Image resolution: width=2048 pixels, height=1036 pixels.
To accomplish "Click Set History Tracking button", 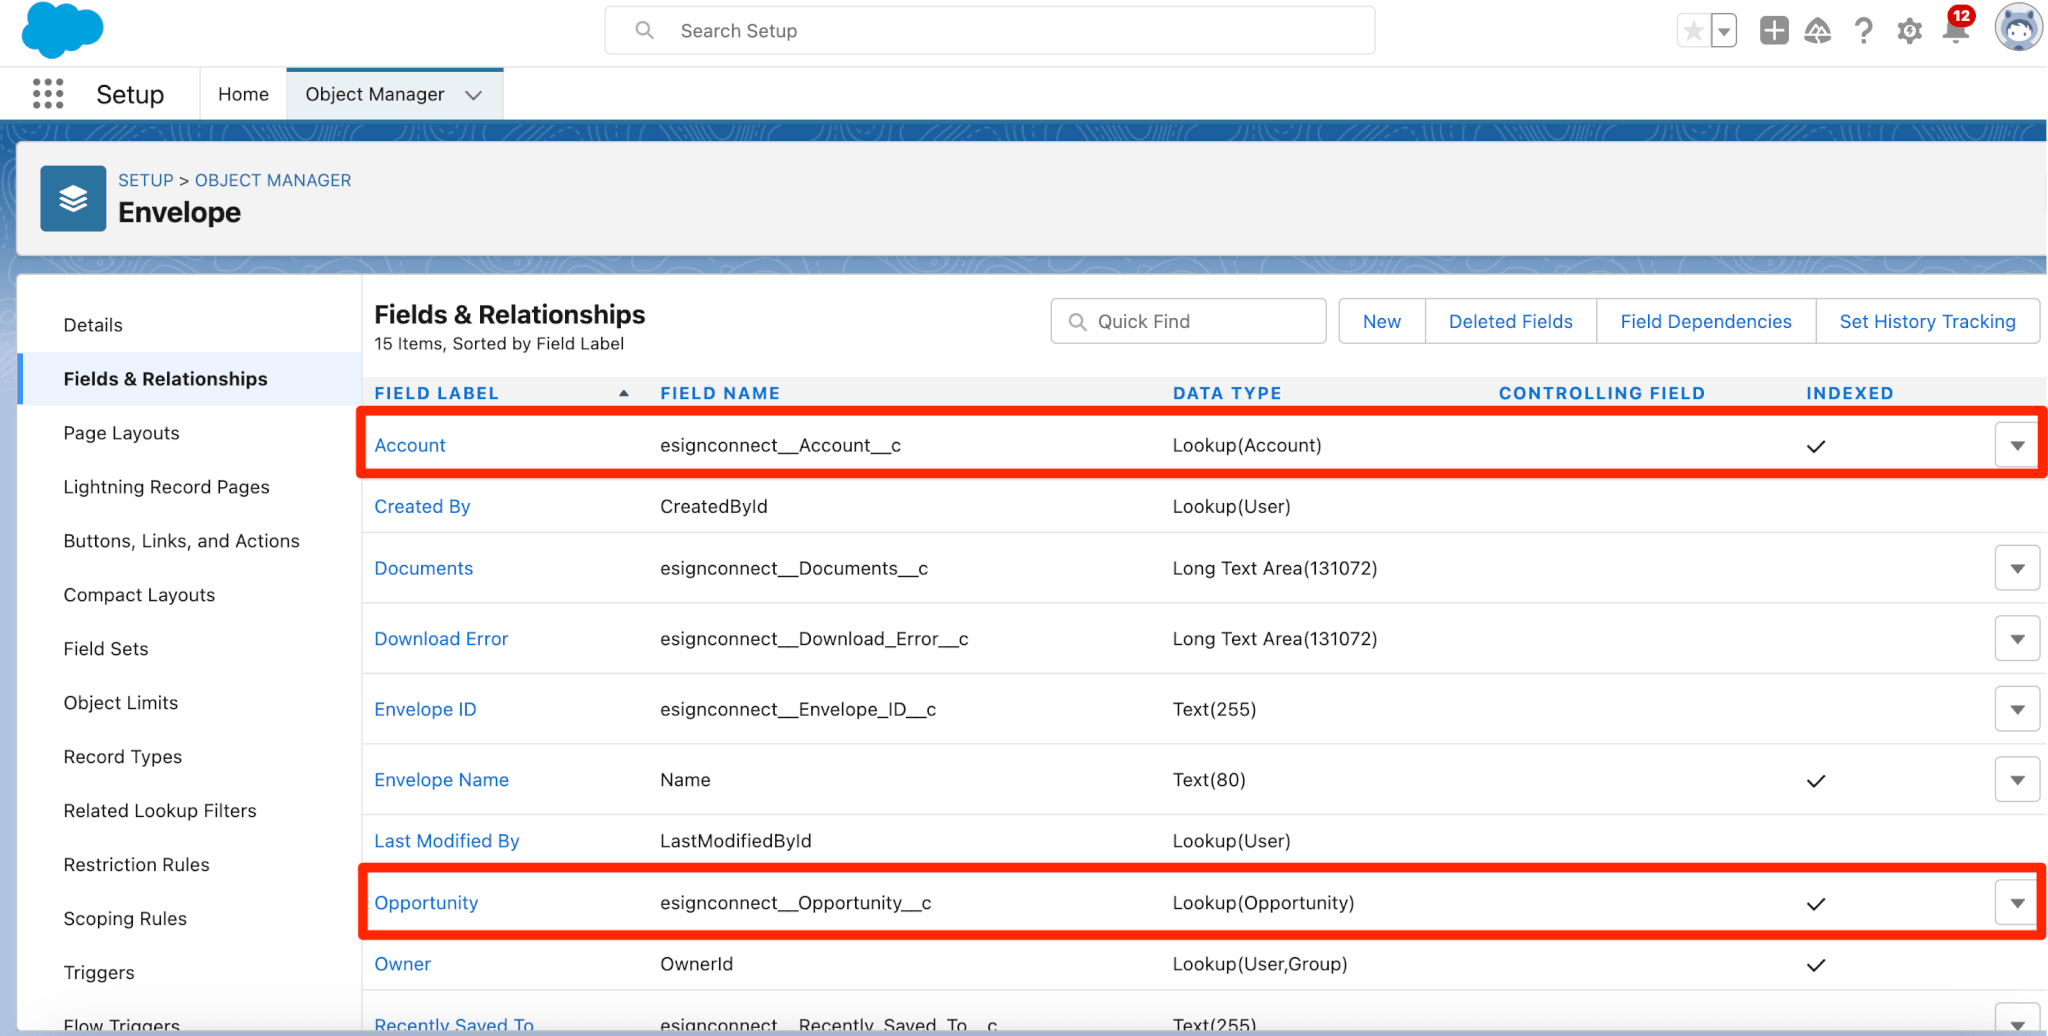I will (1928, 321).
